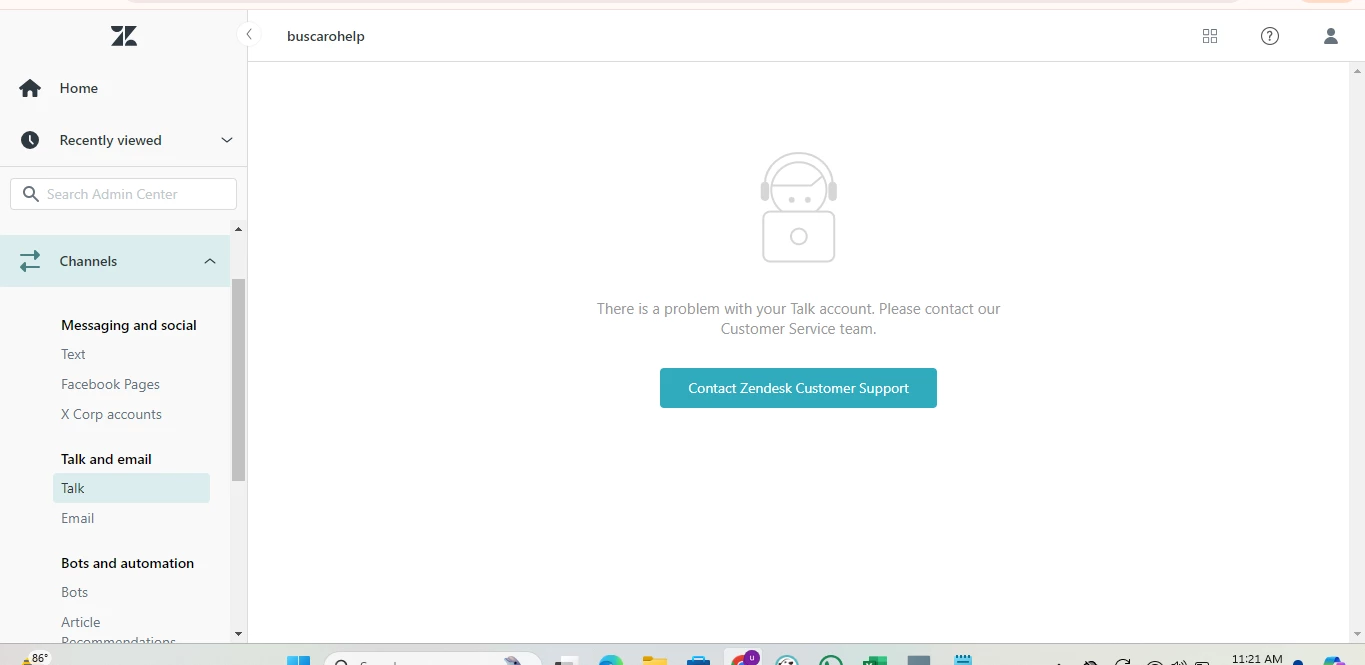Open the Email channel settings

pos(77,518)
